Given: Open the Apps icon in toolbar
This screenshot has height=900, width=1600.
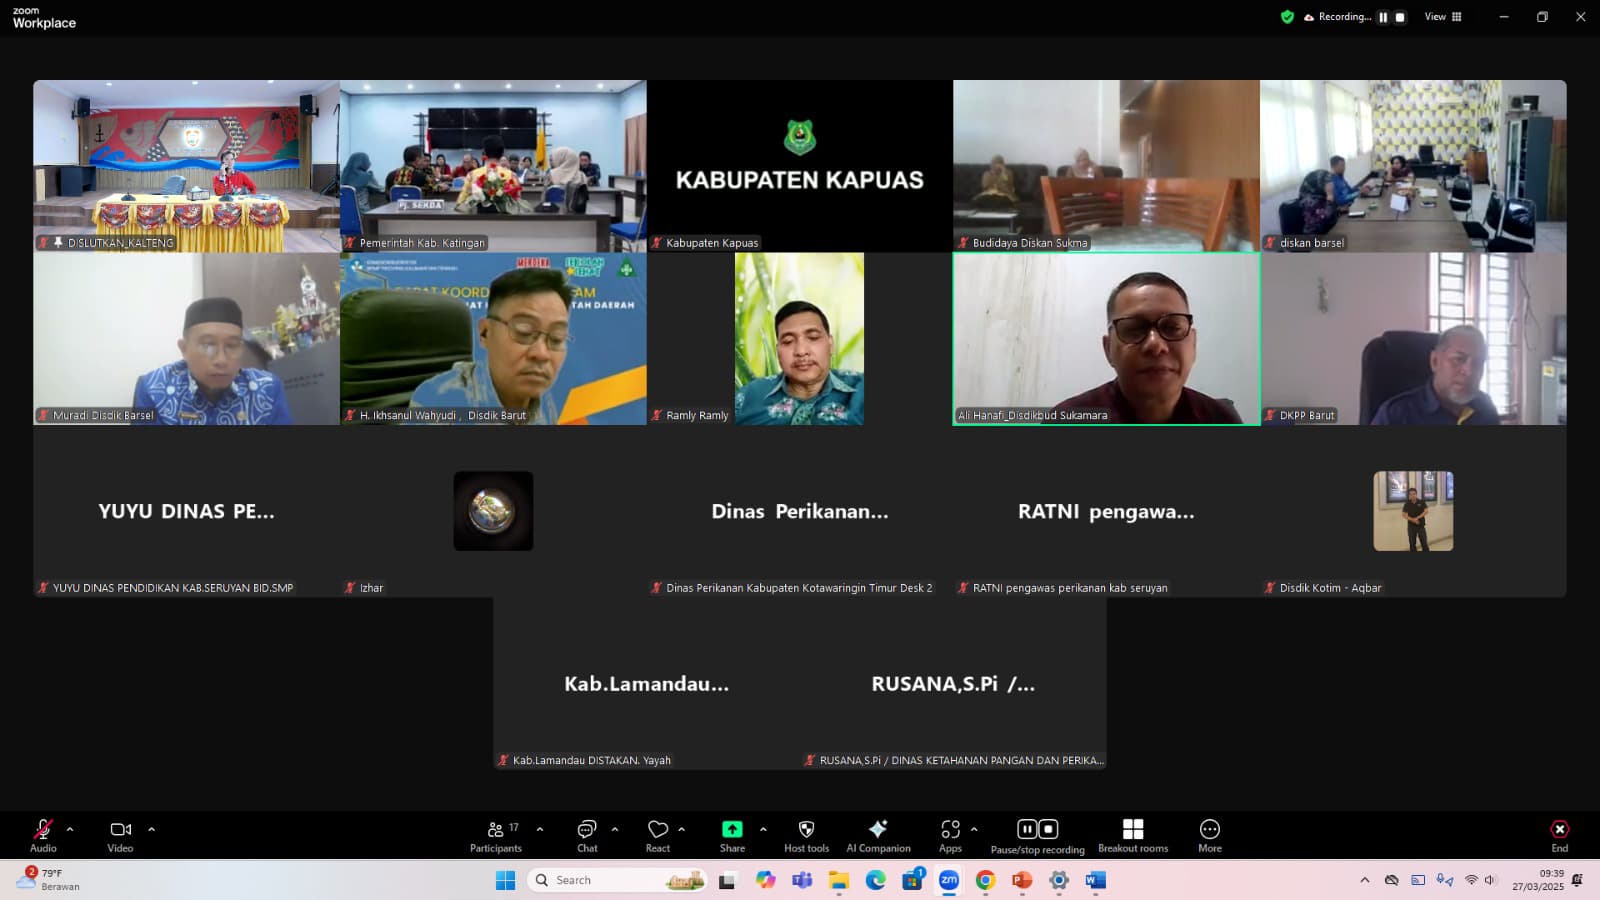Looking at the screenshot, I should [950, 836].
